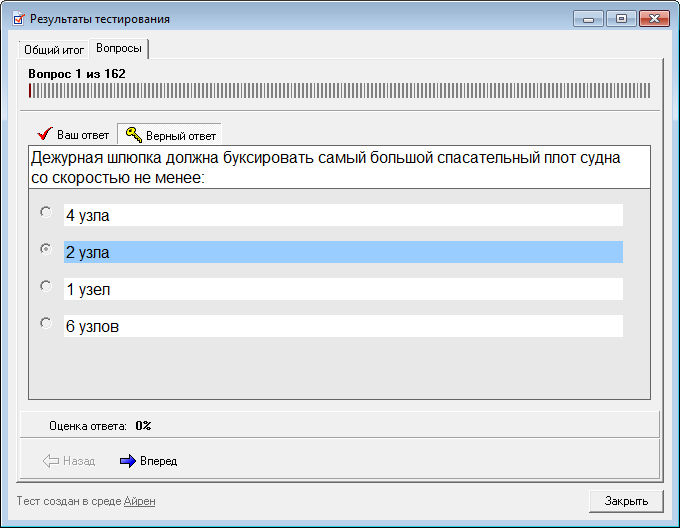Maximize the results window
The image size is (680, 528).
point(621,19)
